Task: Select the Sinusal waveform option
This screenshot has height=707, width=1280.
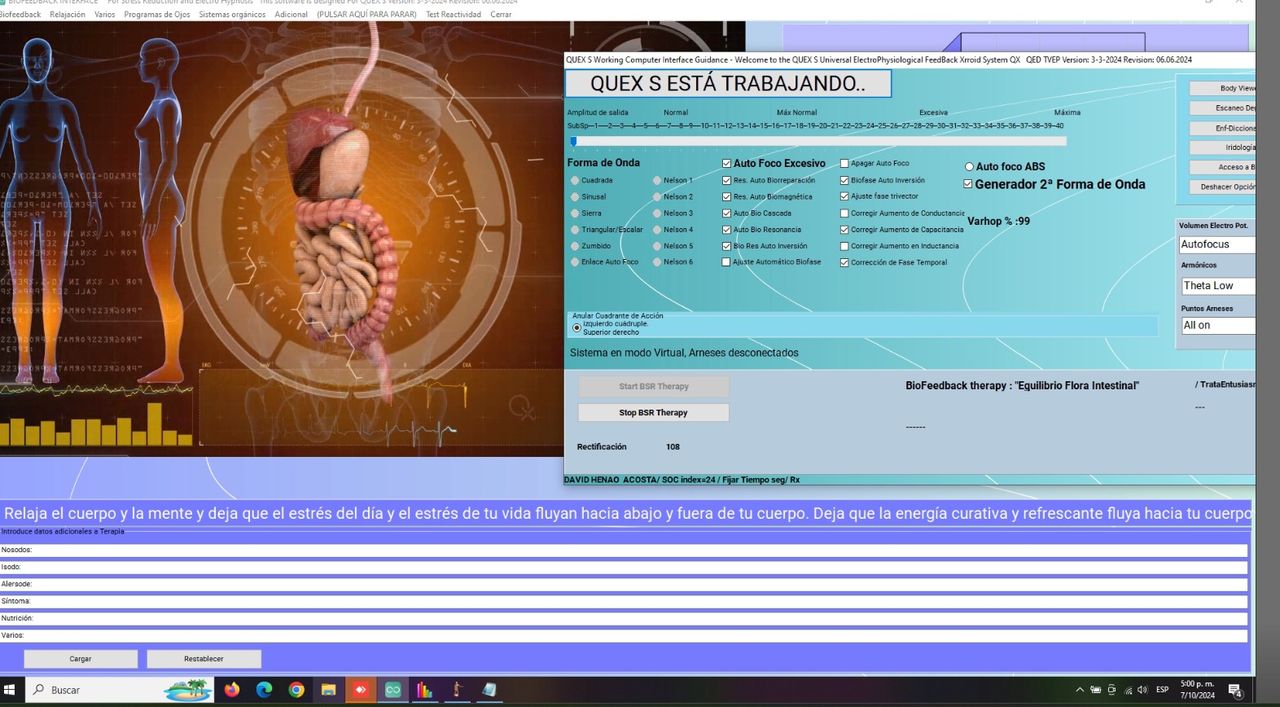Action: point(574,197)
